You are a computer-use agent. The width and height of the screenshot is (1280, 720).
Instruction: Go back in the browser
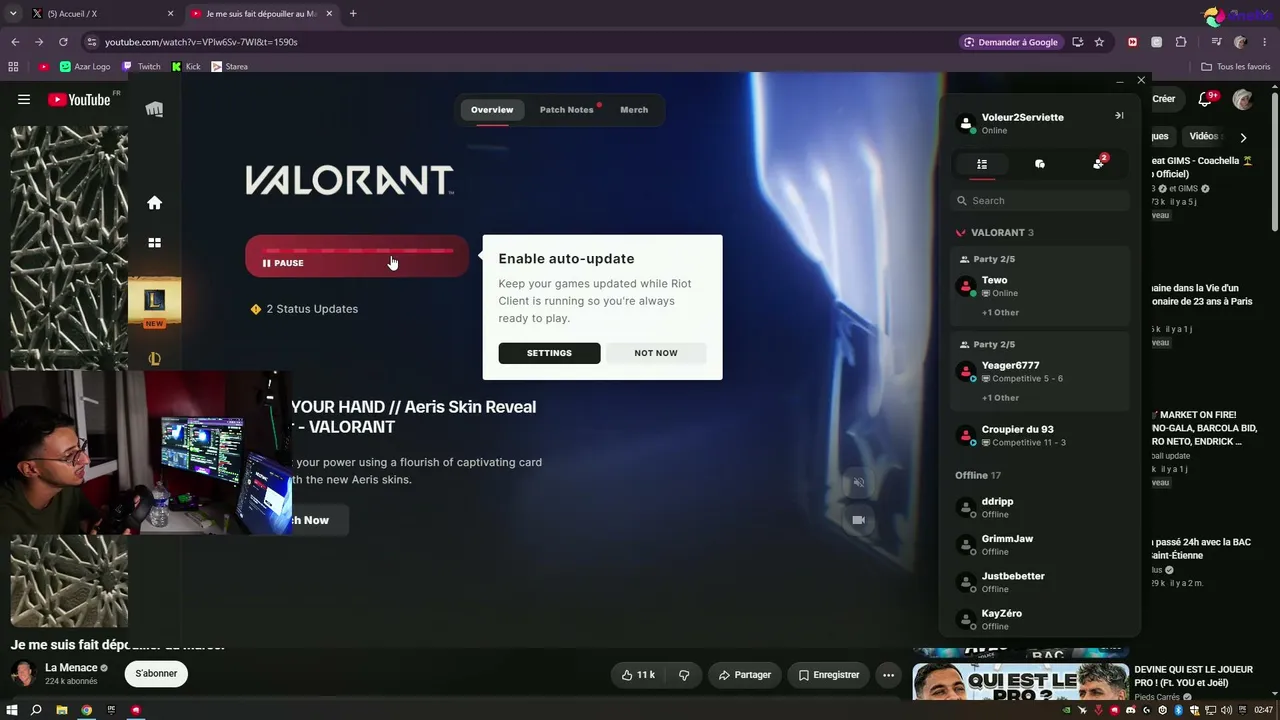click(15, 42)
